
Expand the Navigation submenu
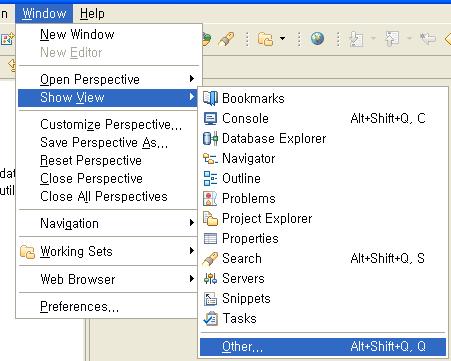(107, 223)
